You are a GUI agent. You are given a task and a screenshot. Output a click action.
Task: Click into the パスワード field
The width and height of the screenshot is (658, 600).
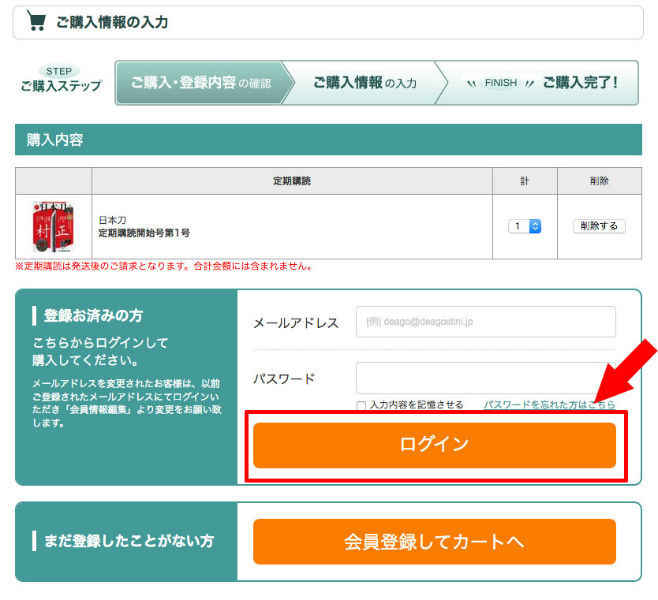tap(485, 378)
